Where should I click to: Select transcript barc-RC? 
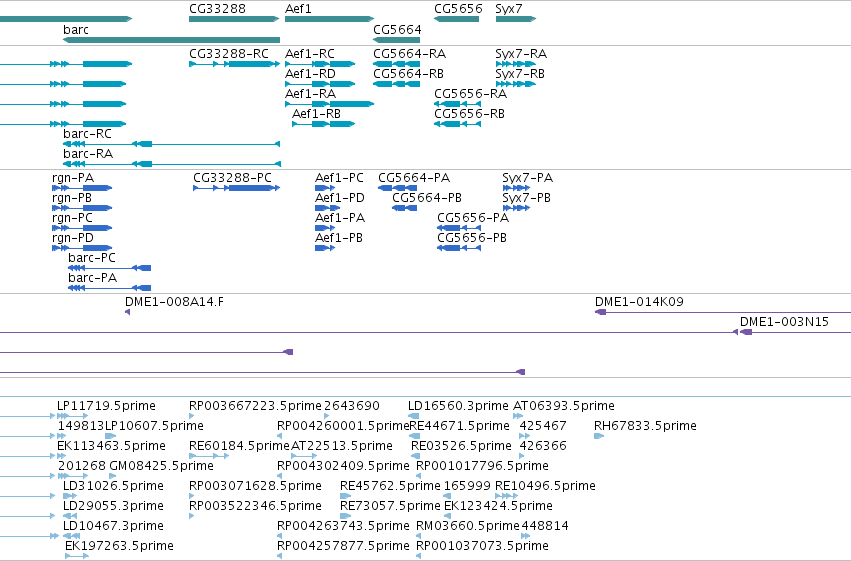pos(172,144)
